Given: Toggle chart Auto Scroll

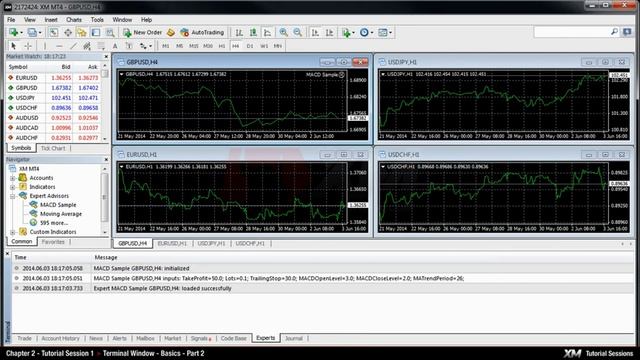Looking at the screenshot, I should (315, 32).
